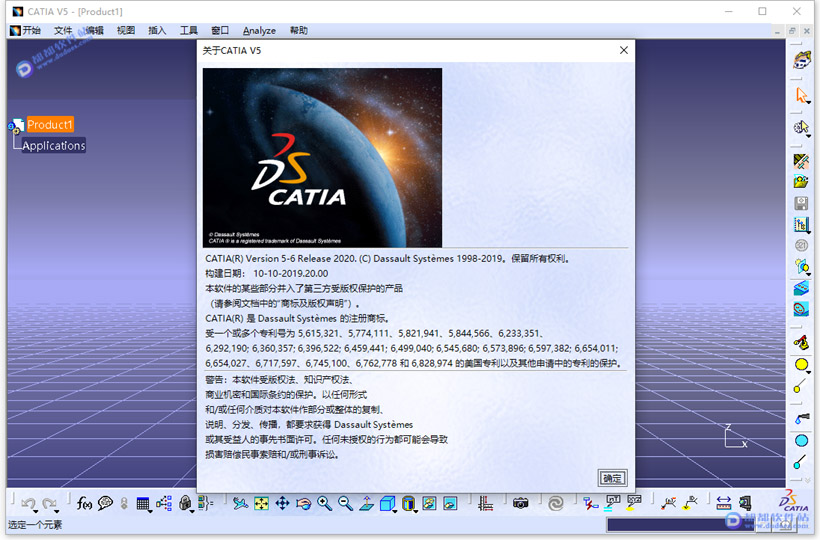Expand the cube view icon dropdown arrow
This screenshot has width=820, height=540.
pyautogui.click(x=395, y=511)
